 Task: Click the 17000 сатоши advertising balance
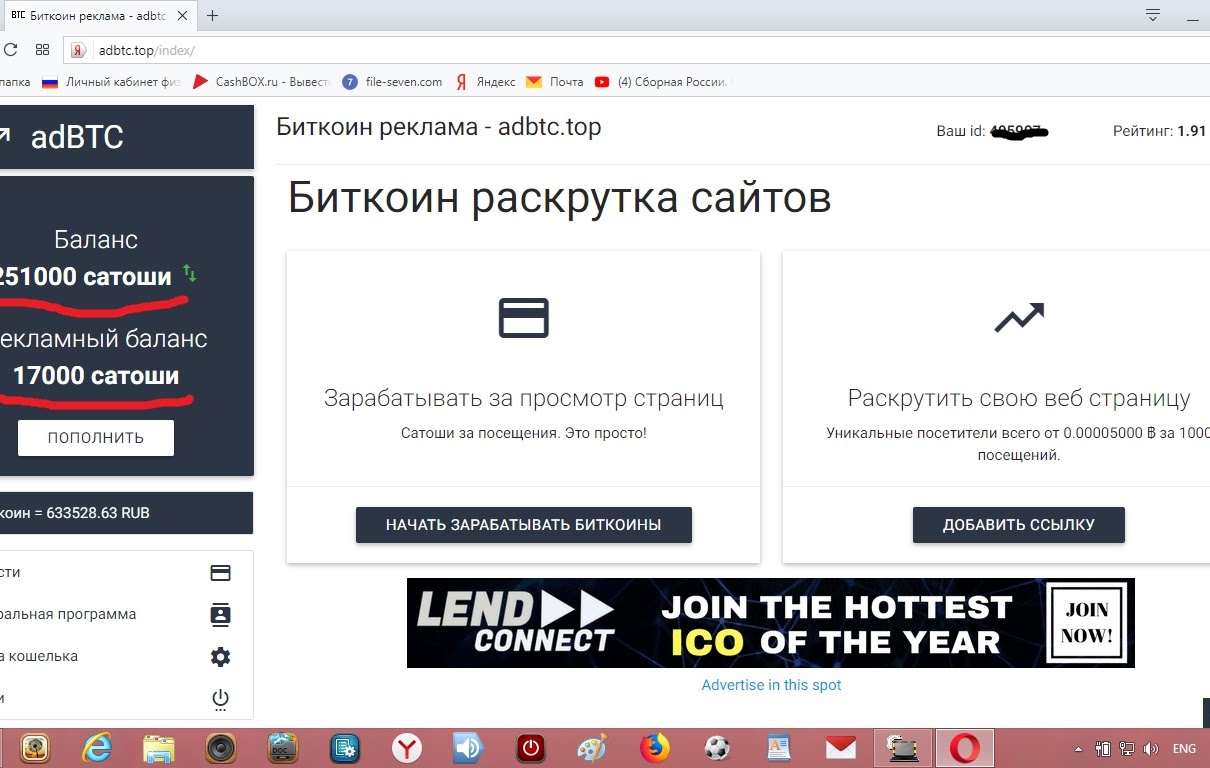pos(96,376)
